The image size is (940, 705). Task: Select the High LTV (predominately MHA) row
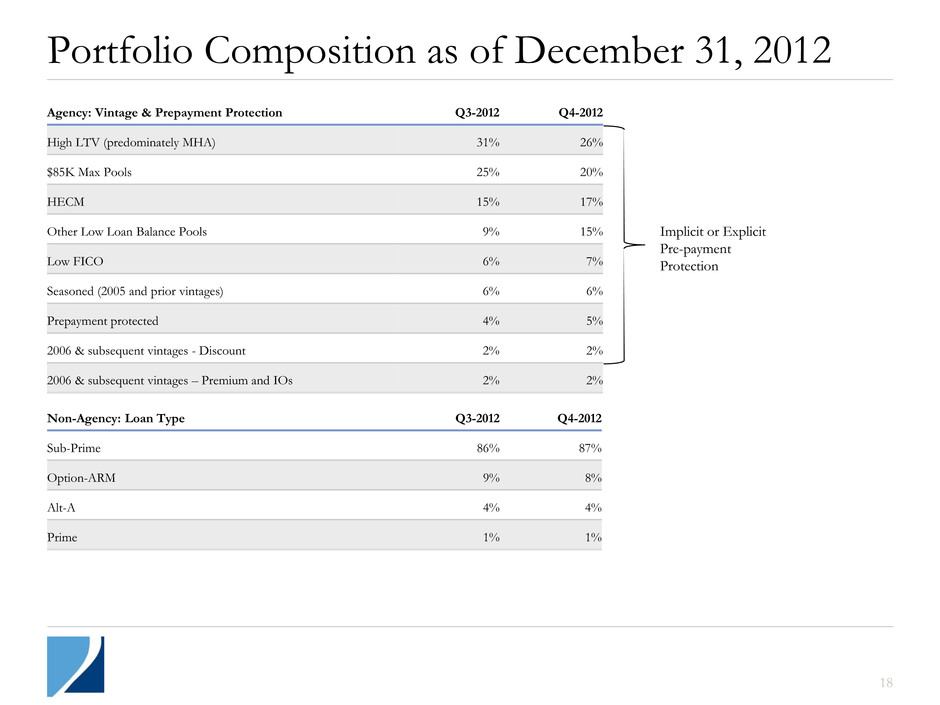coord(131,142)
